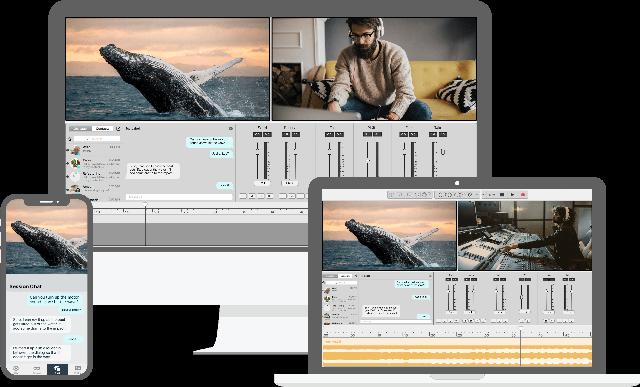Image resolution: width=640 pixels, height=387 pixels.
Task: Click the fourth mixer channel fader handle on laptop
Action: [x=521, y=297]
